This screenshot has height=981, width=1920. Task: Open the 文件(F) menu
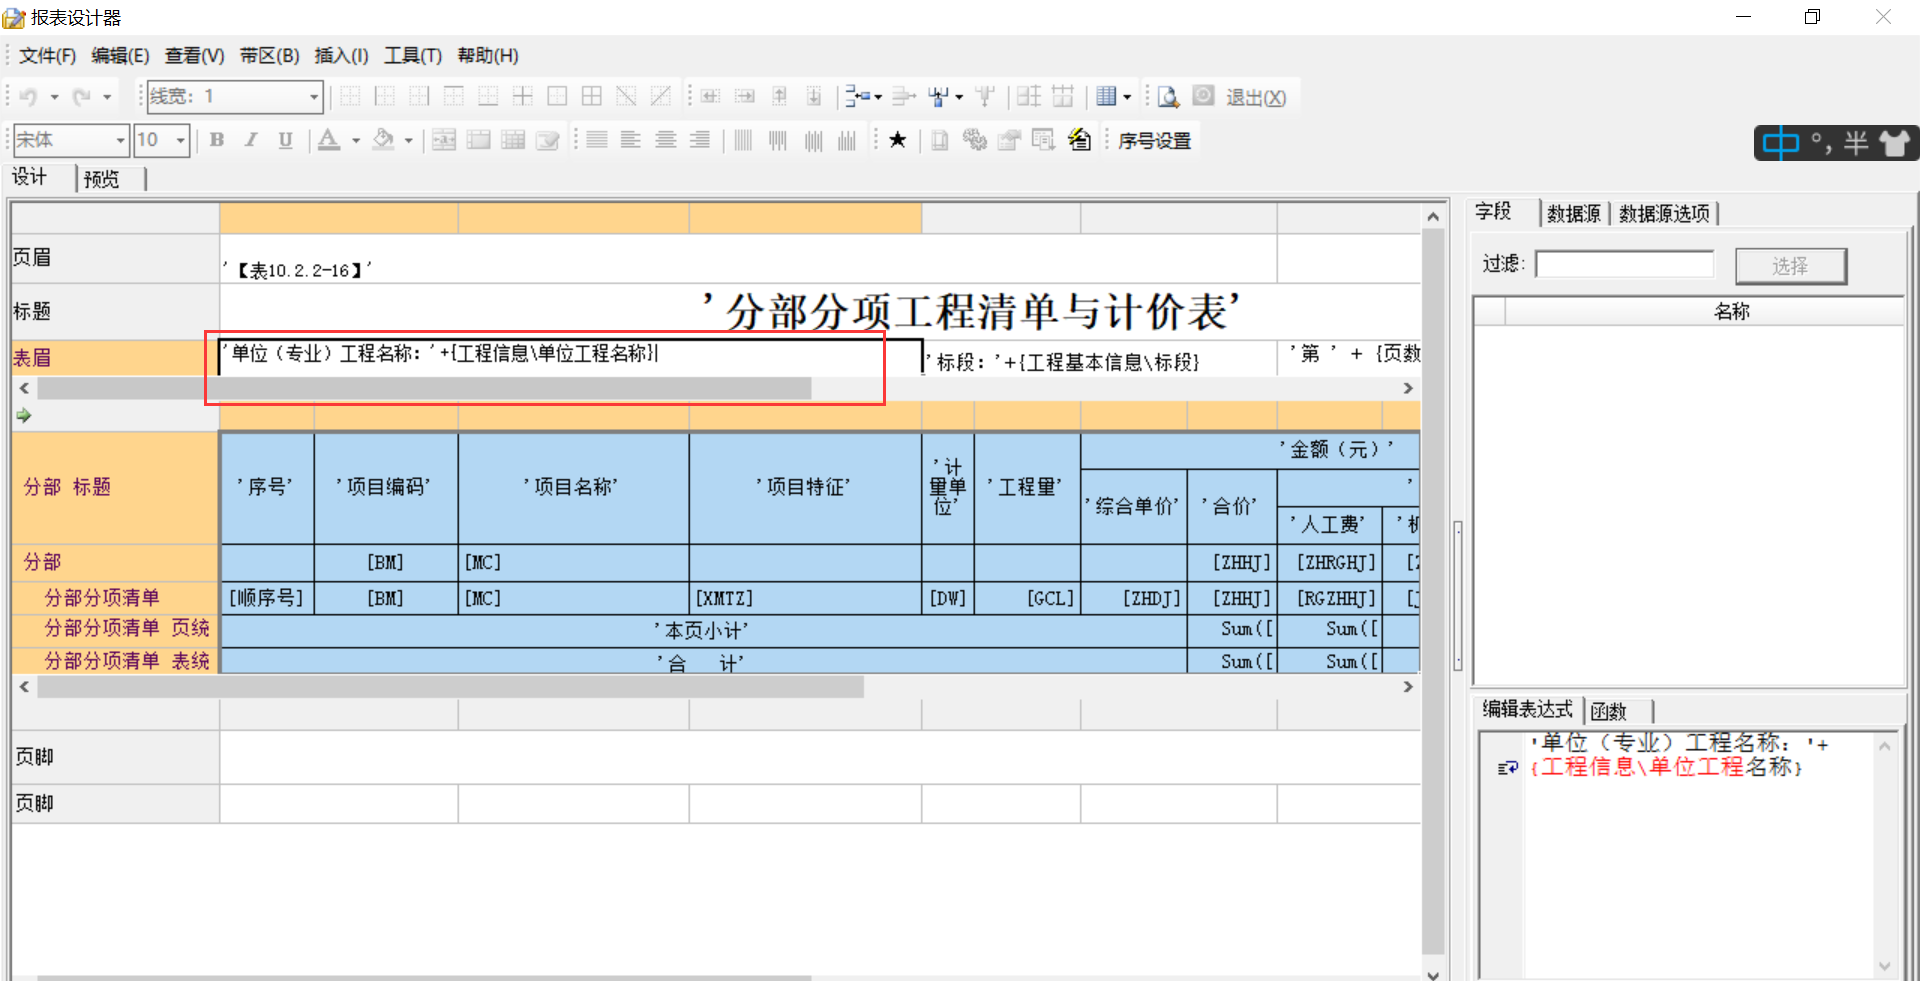(47, 56)
